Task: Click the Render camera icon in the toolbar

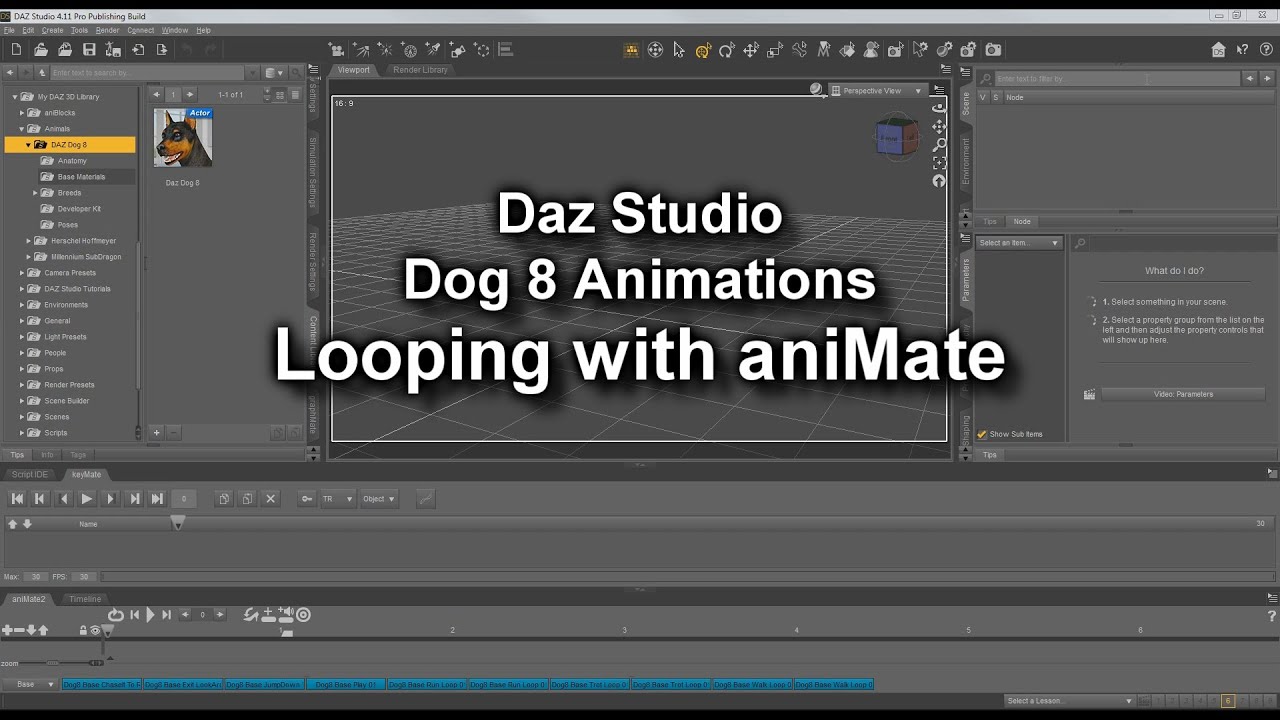Action: tap(993, 50)
